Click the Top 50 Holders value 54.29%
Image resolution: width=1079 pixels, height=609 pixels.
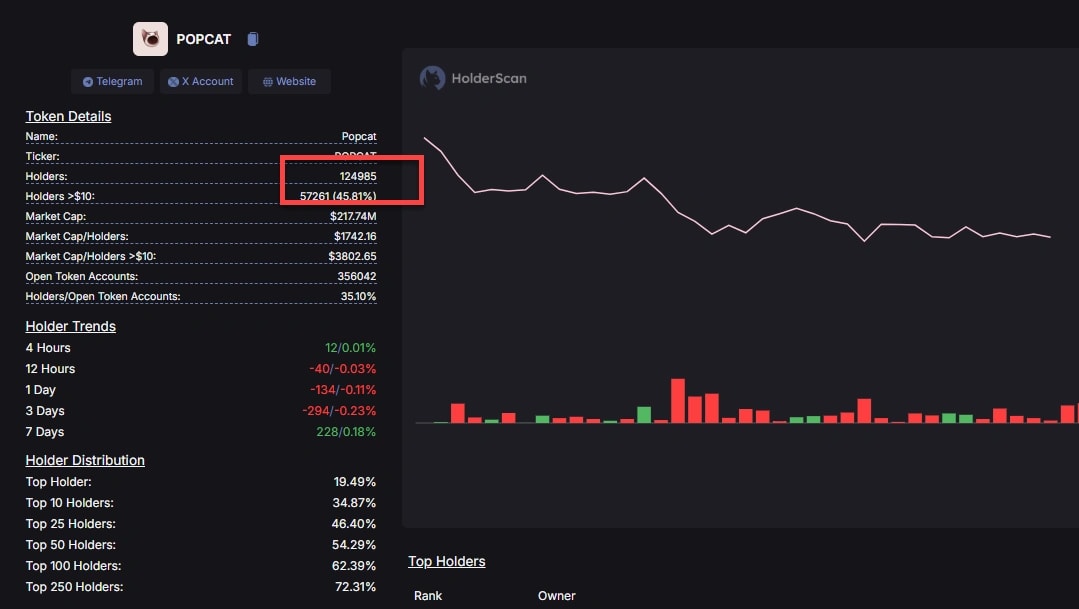click(x=354, y=545)
